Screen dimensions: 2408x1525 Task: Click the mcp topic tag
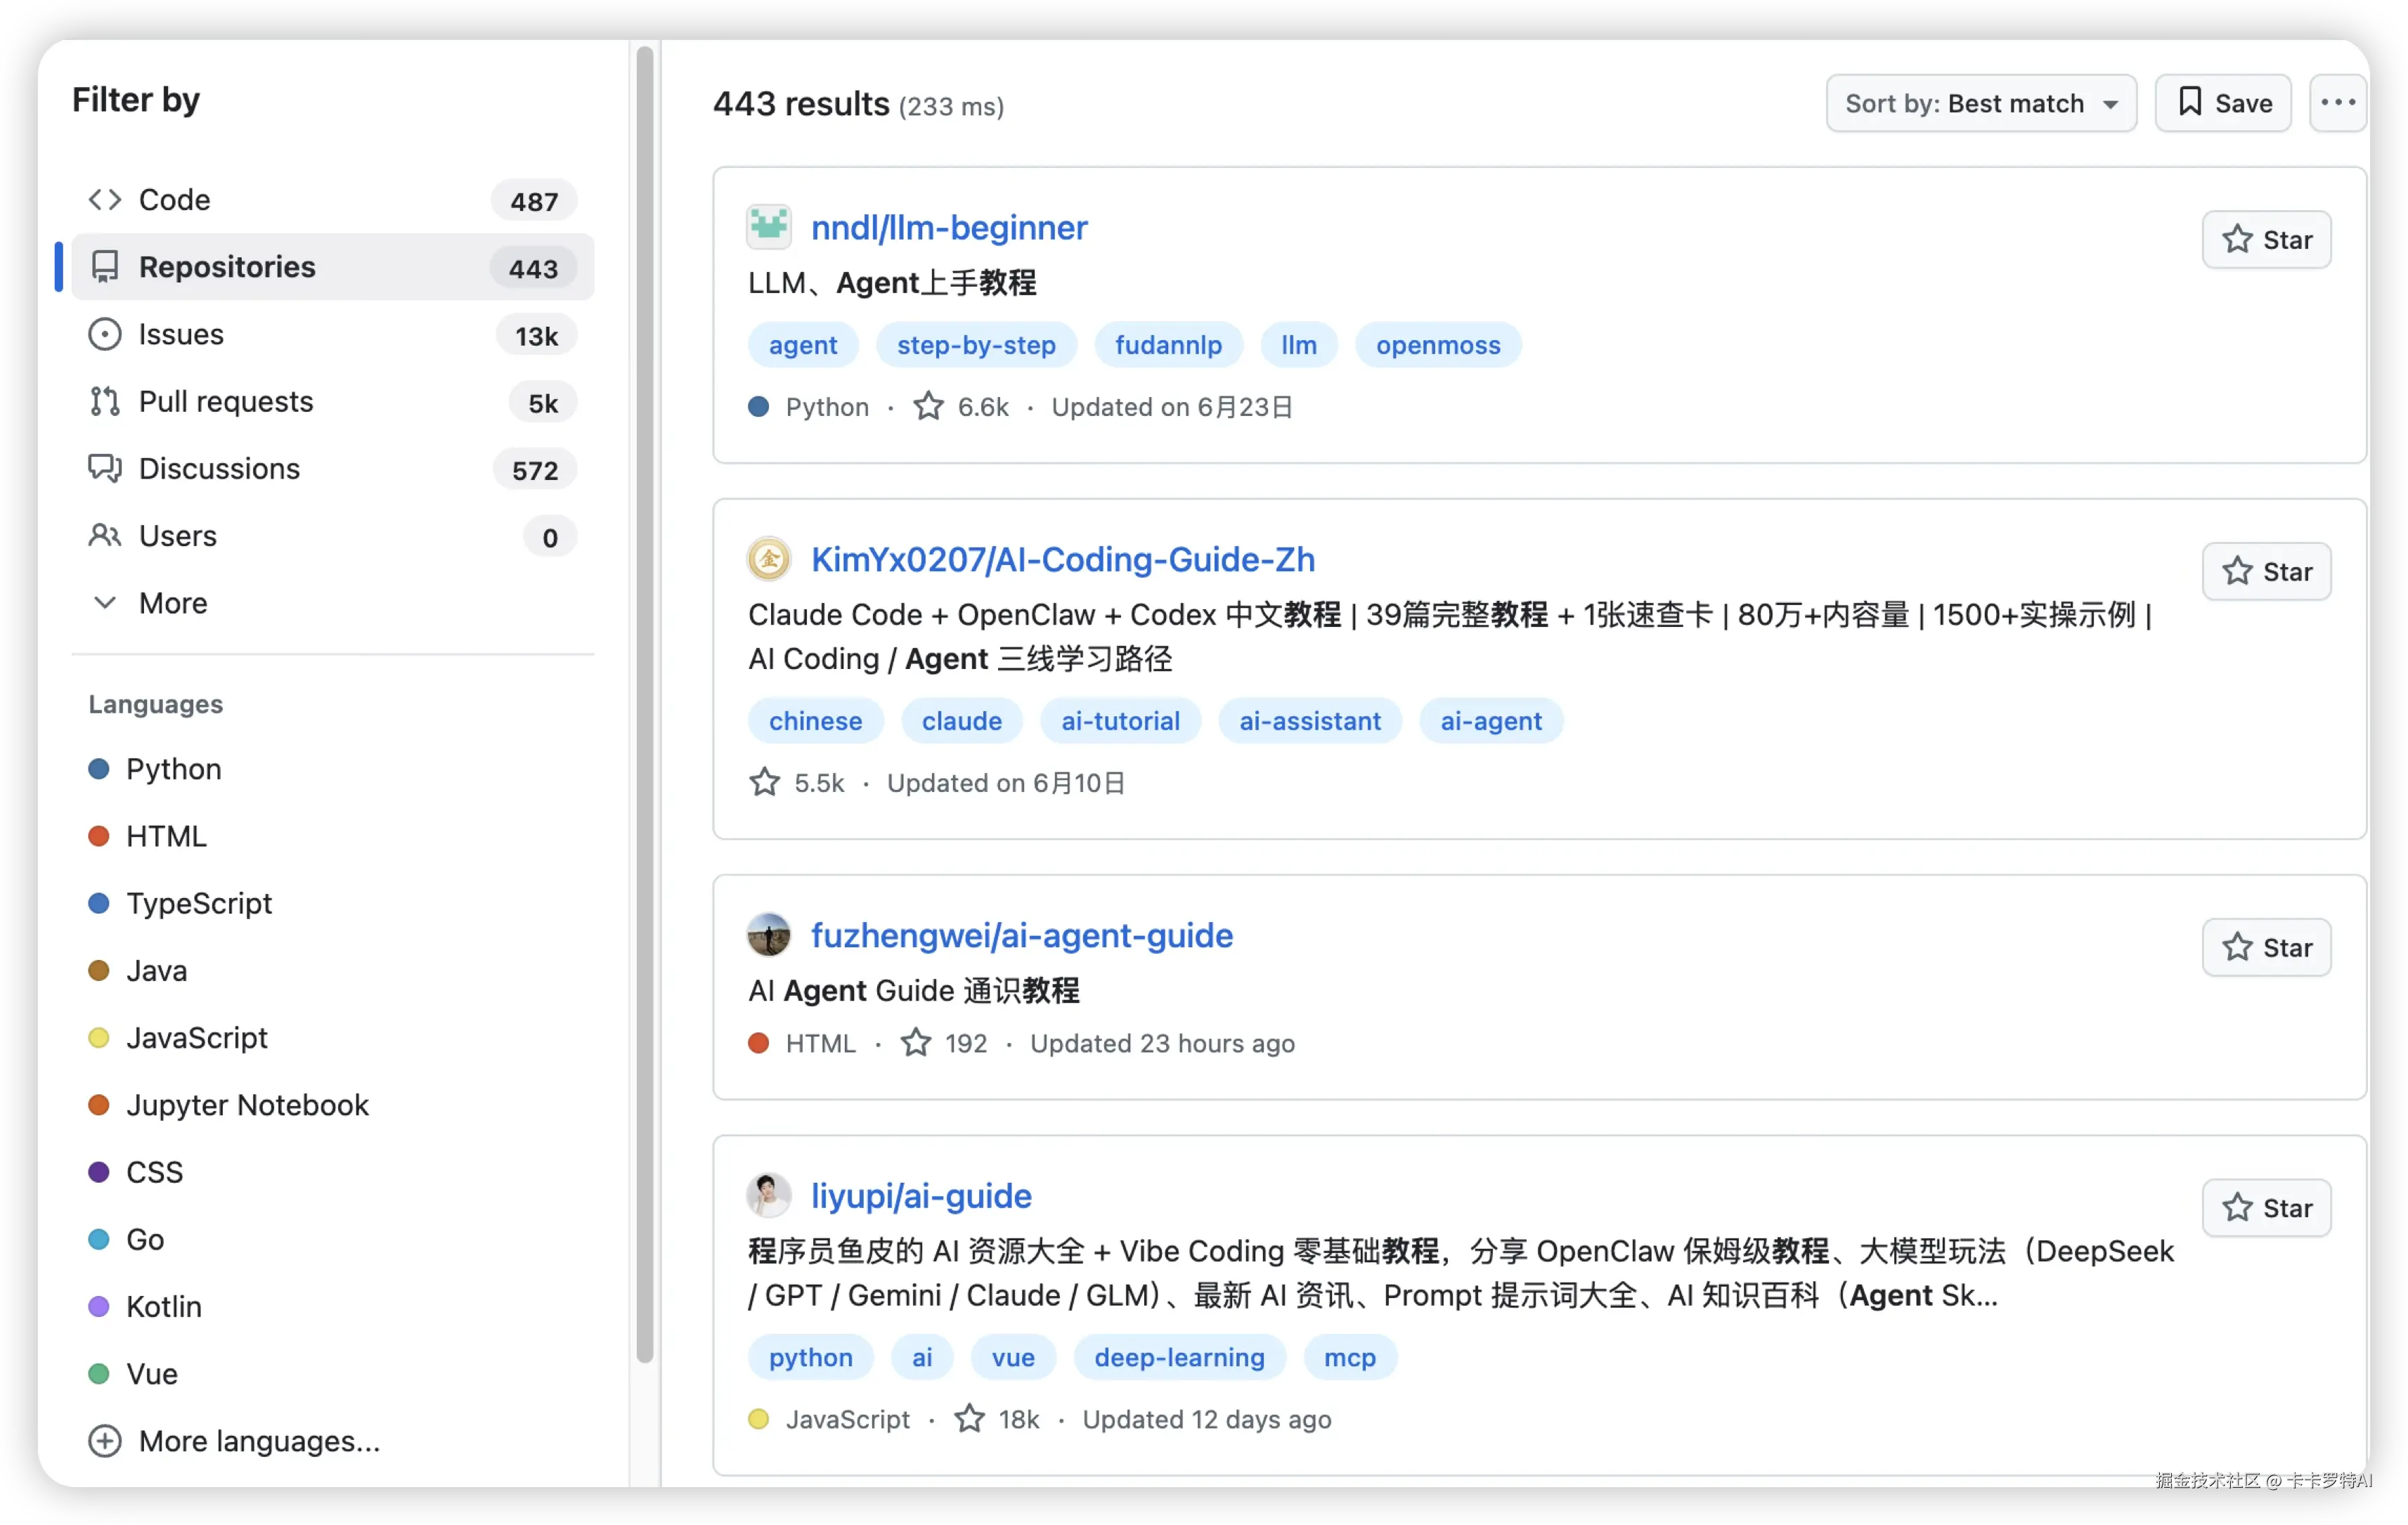click(x=1350, y=1357)
